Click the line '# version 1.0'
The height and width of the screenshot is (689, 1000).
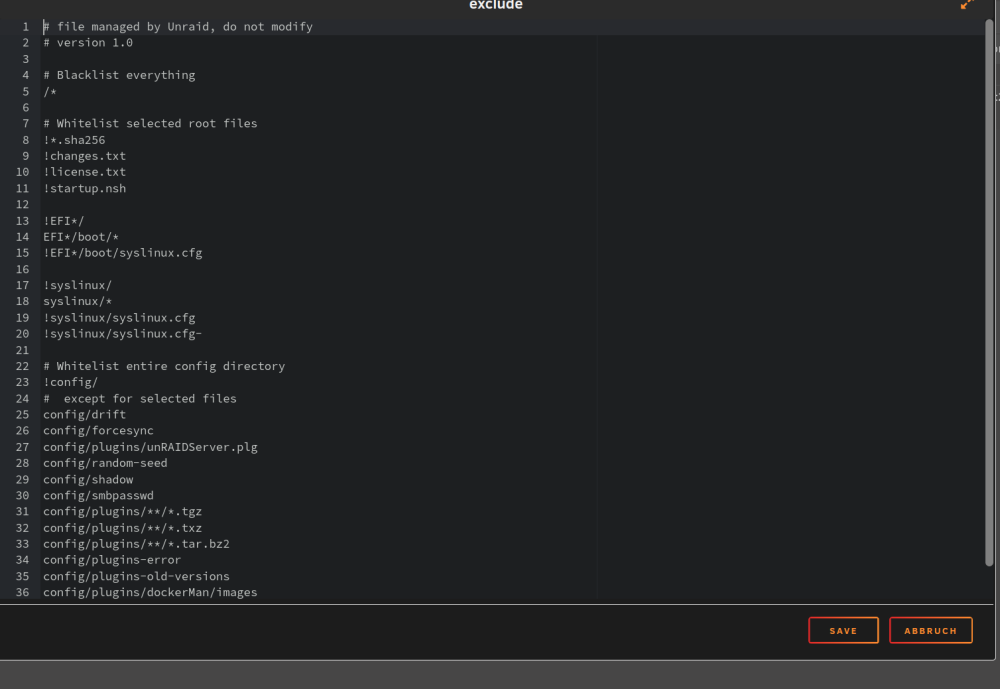coord(88,43)
